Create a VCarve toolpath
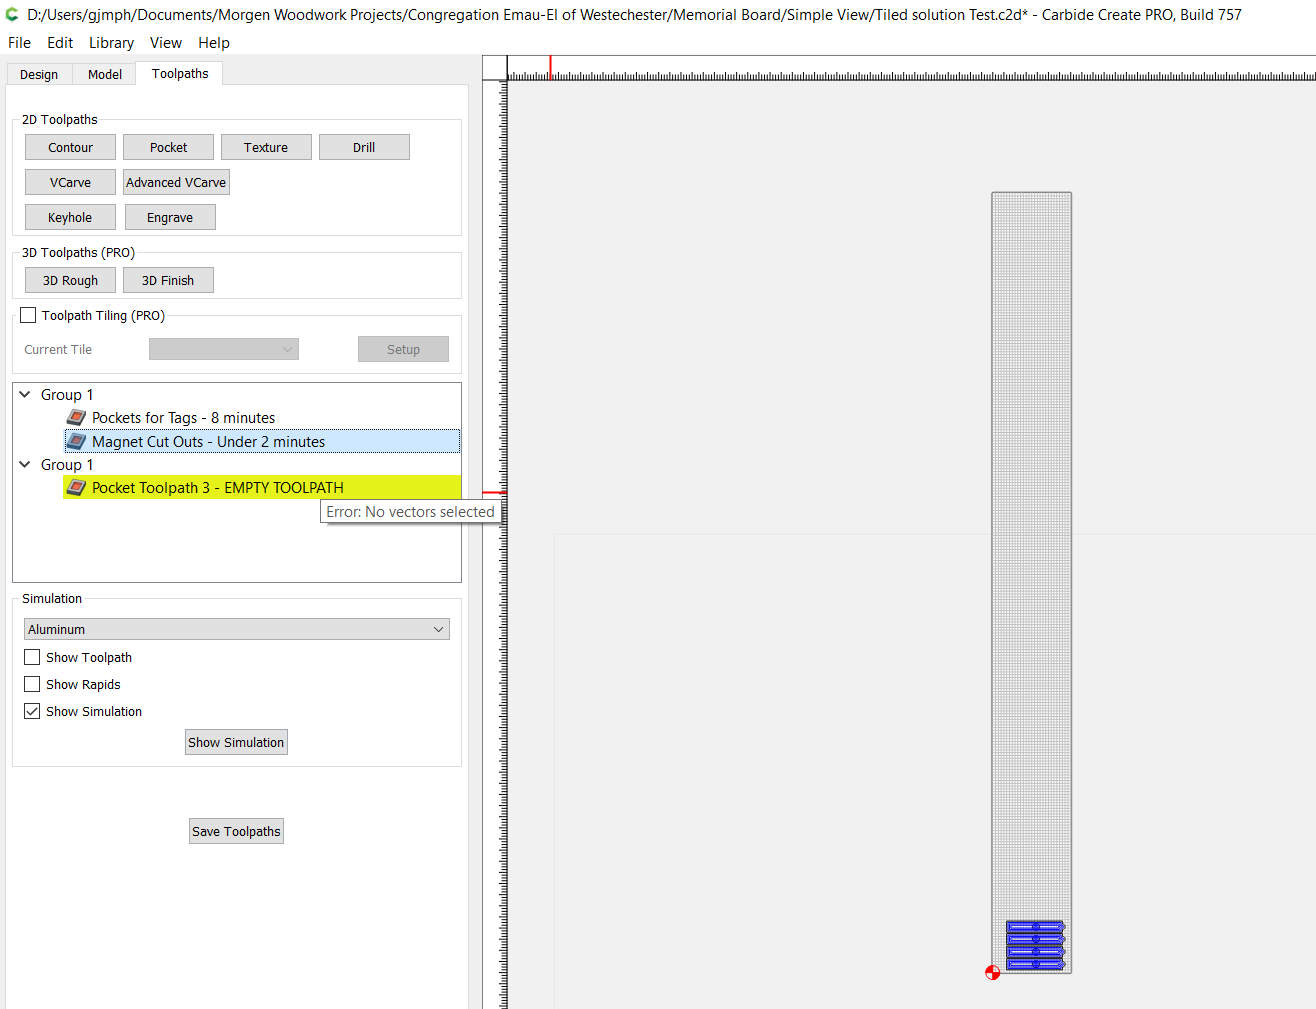Viewport: 1316px width, 1009px height. coord(70,182)
